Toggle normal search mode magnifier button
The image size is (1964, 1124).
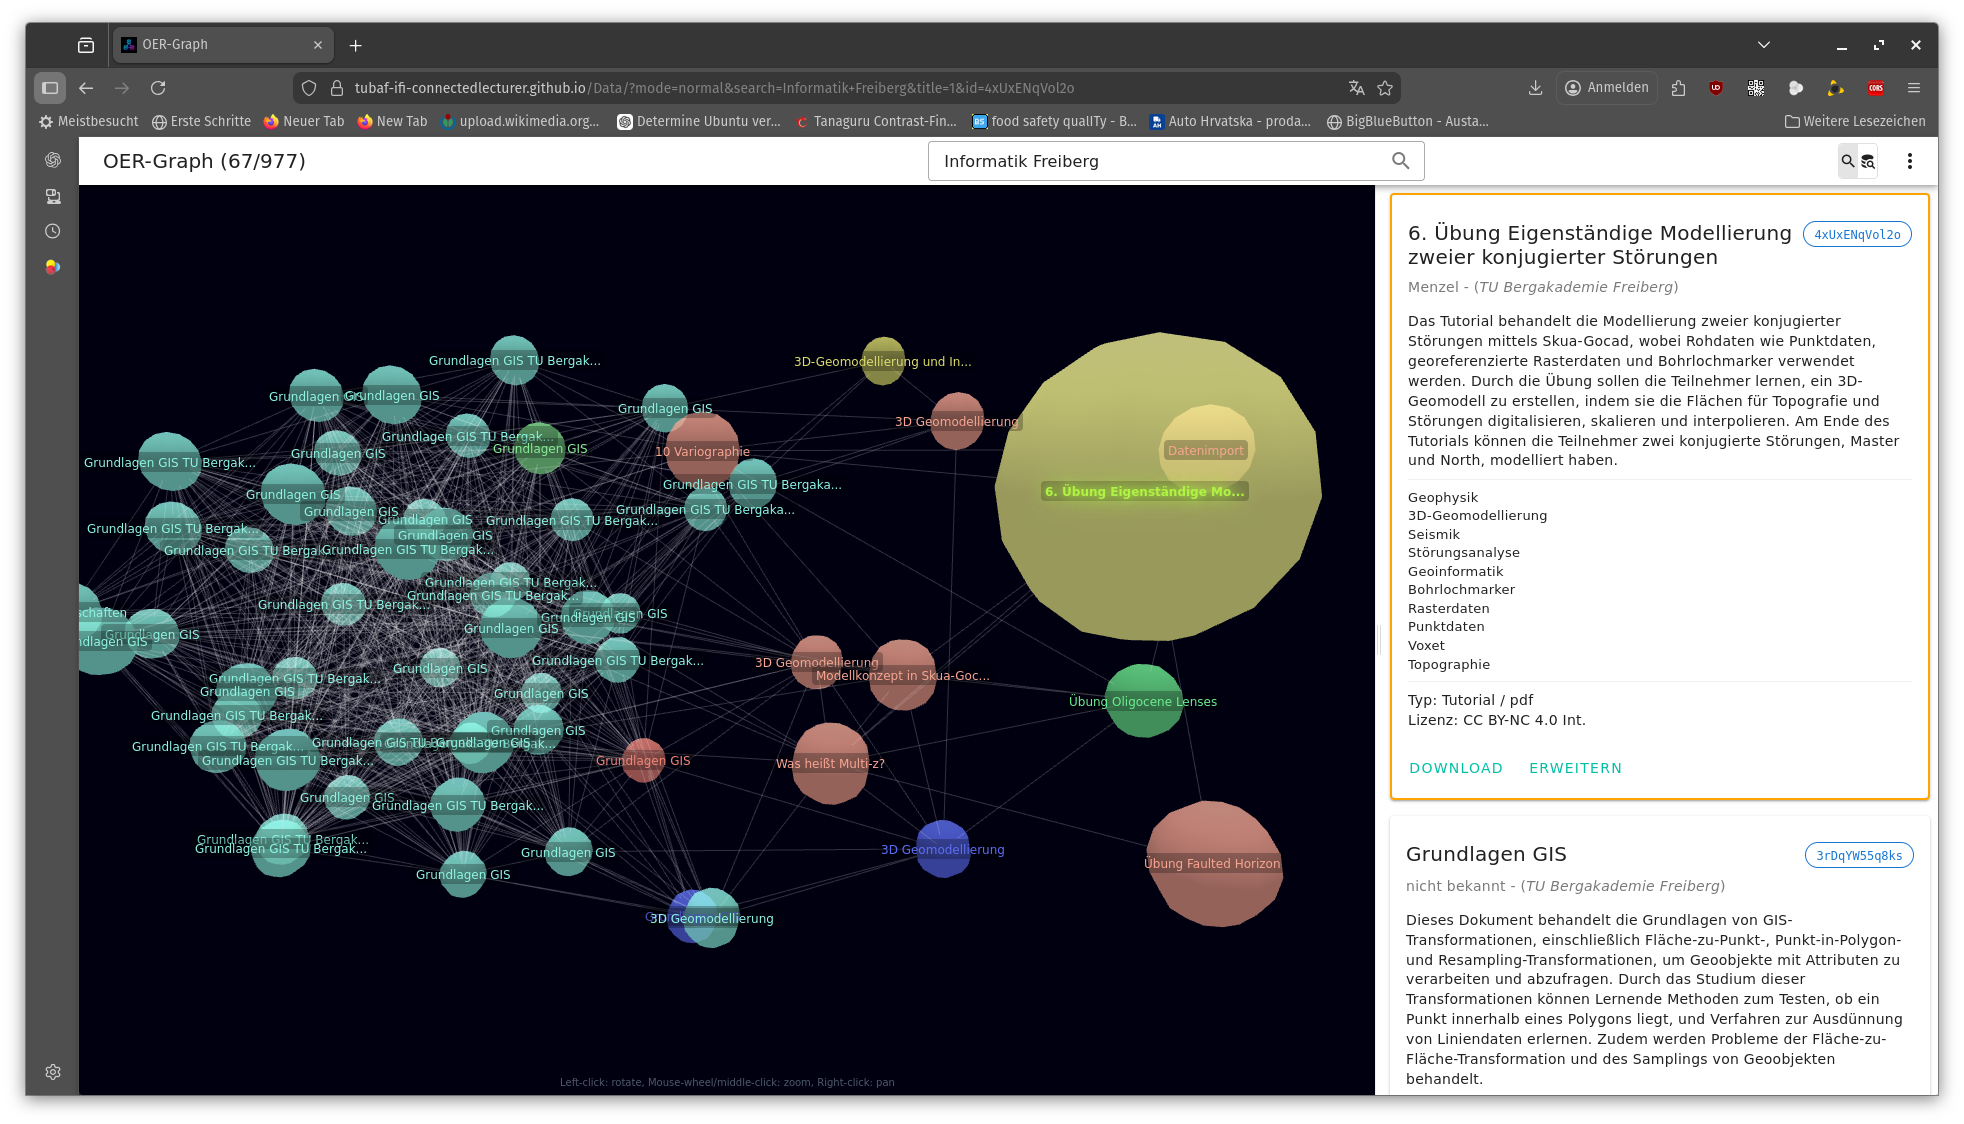pos(1847,161)
